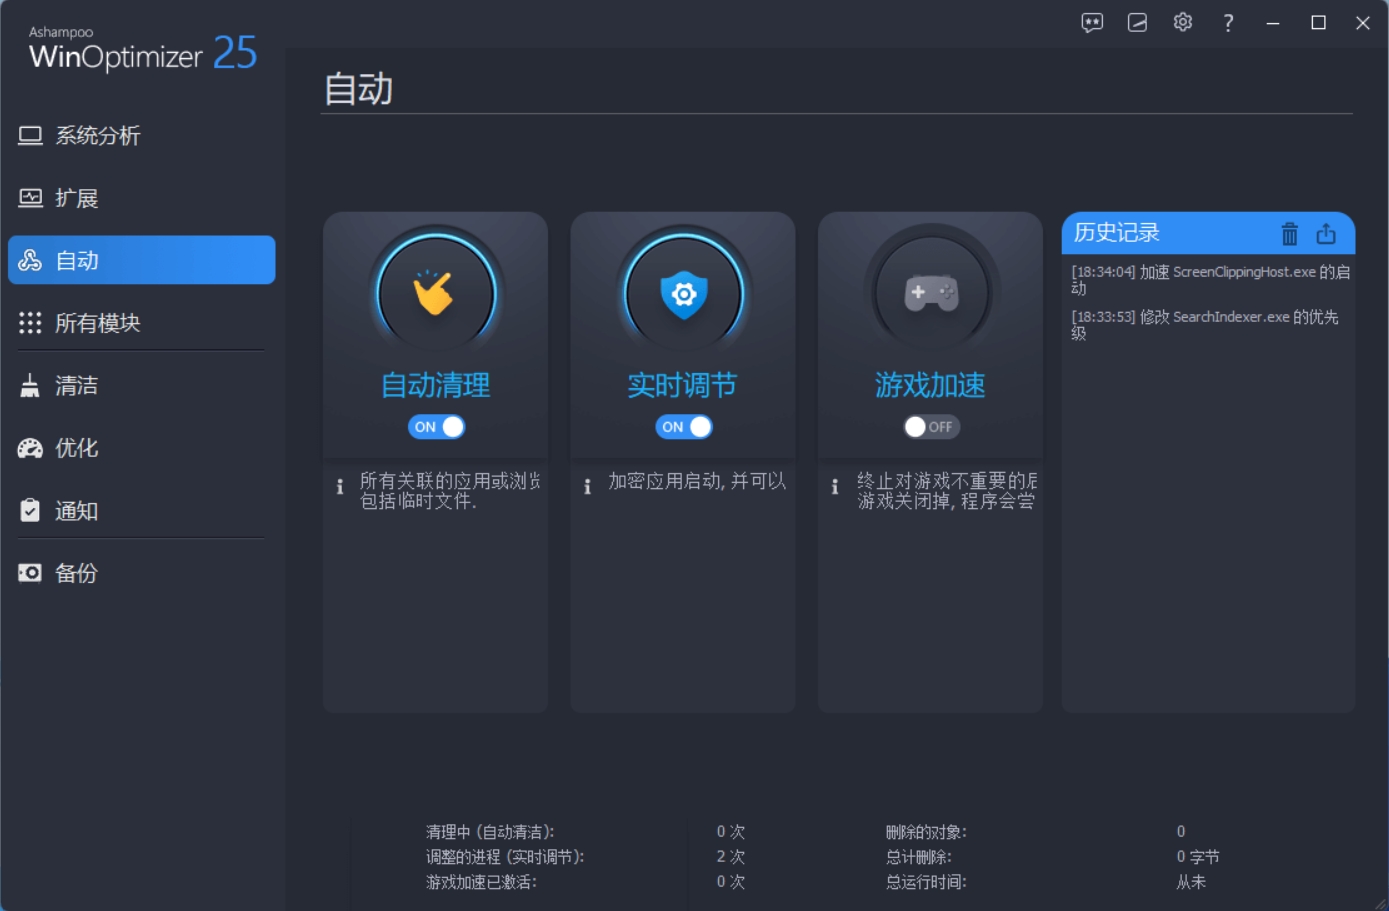Screen dimensions: 1389x911
Task: Select history entry about SearchIndexer.exe
Action: (x=1205, y=325)
